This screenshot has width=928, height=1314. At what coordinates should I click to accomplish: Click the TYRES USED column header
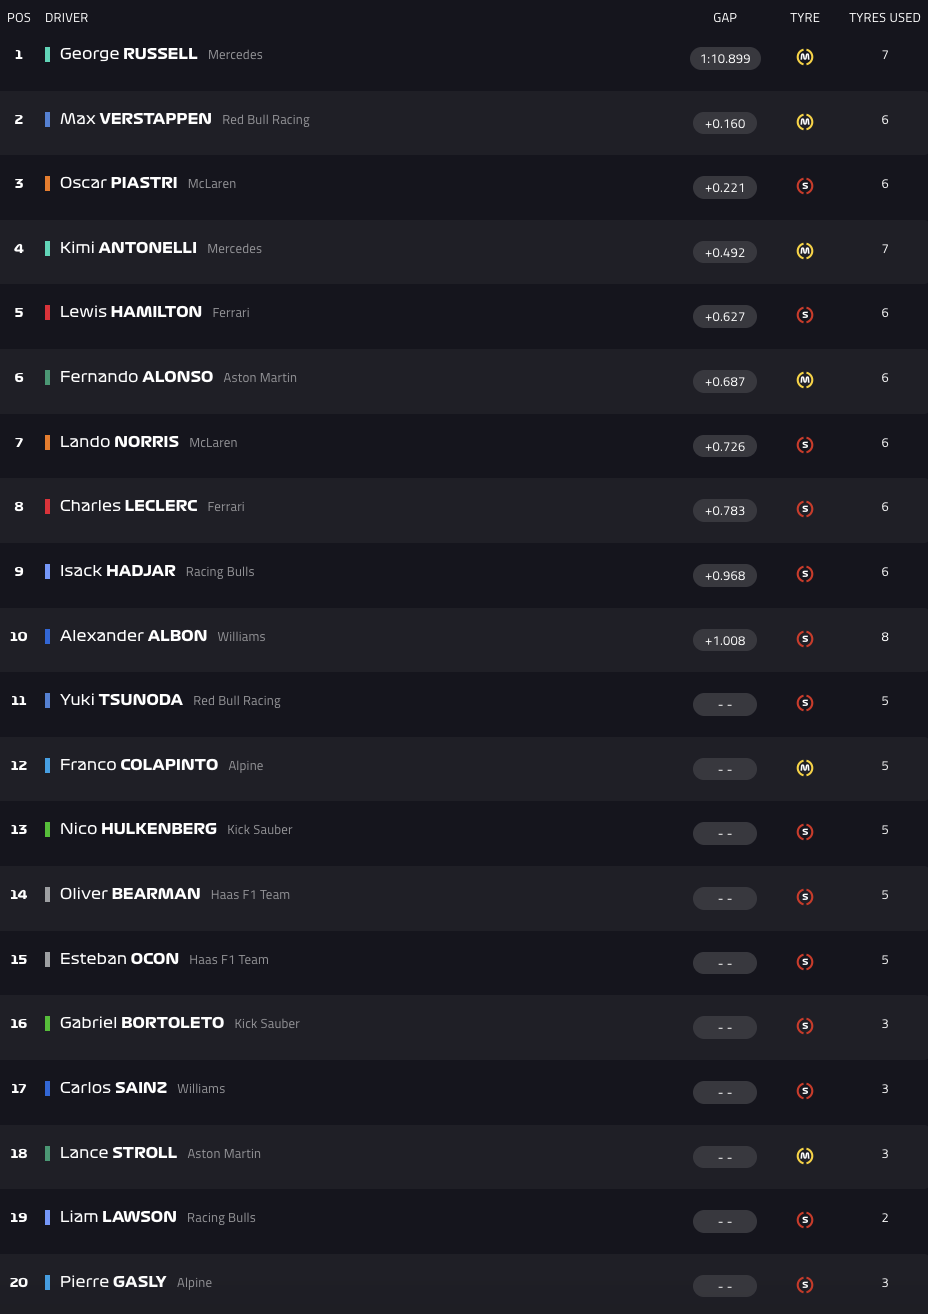tap(885, 18)
